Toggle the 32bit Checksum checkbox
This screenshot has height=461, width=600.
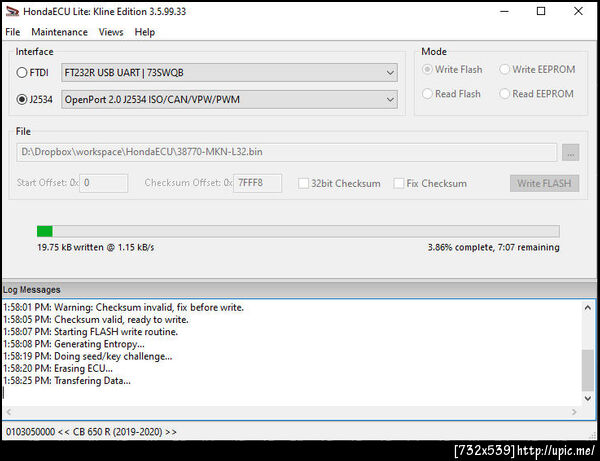click(x=303, y=184)
